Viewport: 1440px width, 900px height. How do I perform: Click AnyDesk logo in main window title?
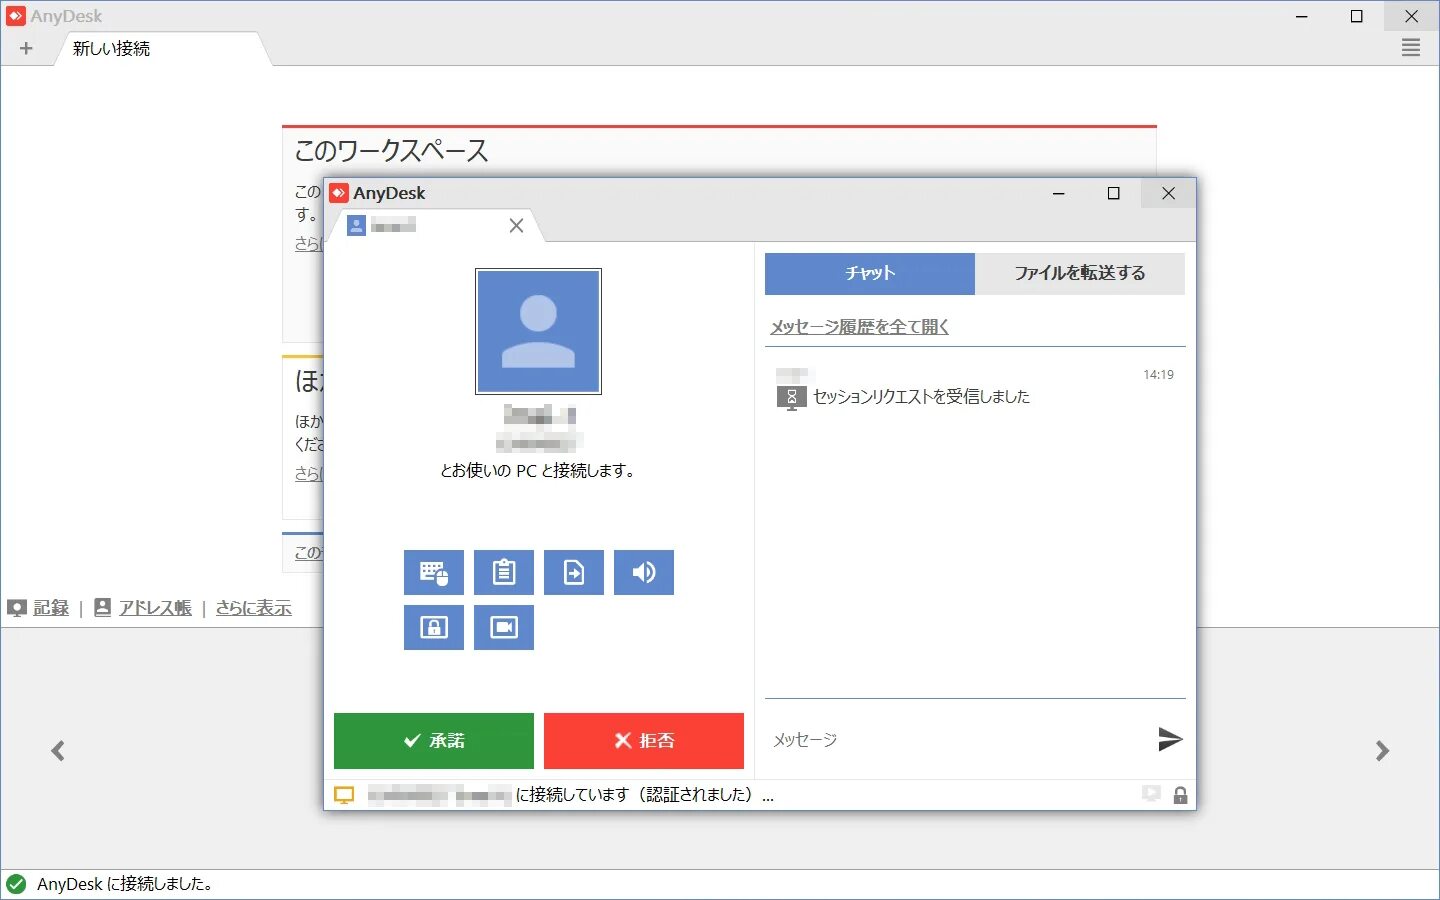tap(15, 16)
